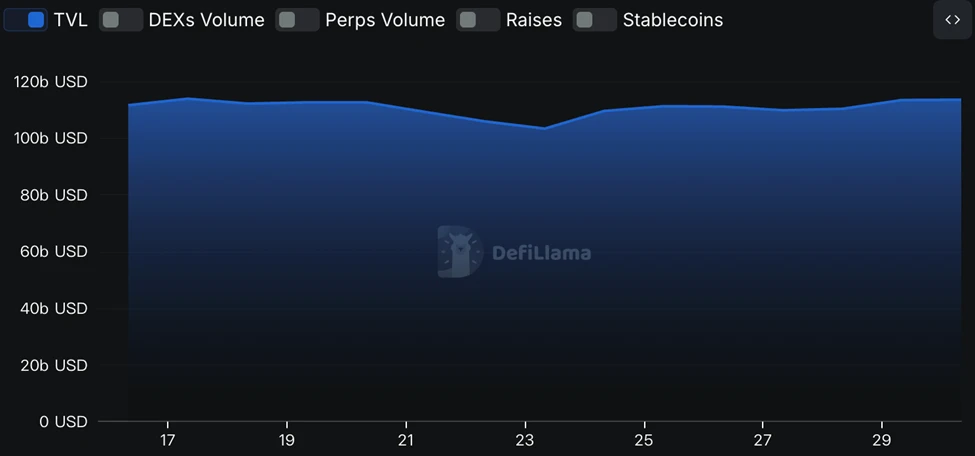Image resolution: width=975 pixels, height=456 pixels.
Task: Click the 21 date tick label
Action: point(406,440)
